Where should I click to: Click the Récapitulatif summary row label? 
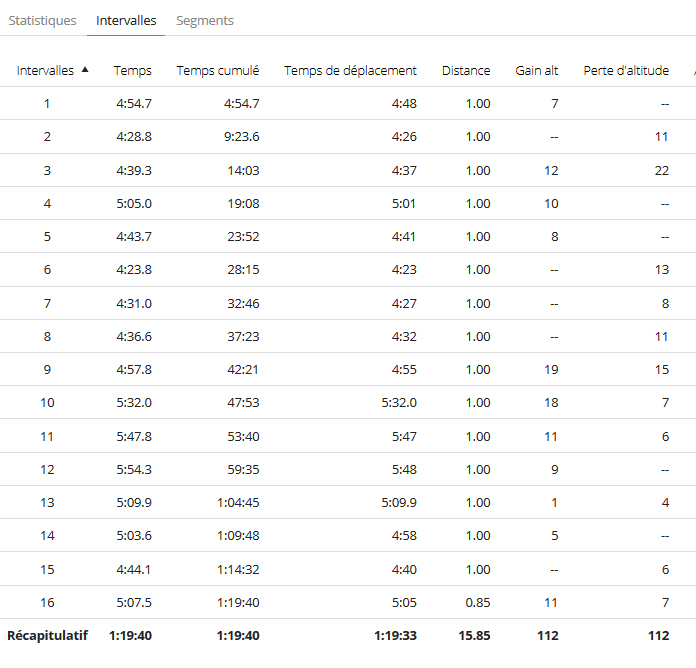(47, 636)
